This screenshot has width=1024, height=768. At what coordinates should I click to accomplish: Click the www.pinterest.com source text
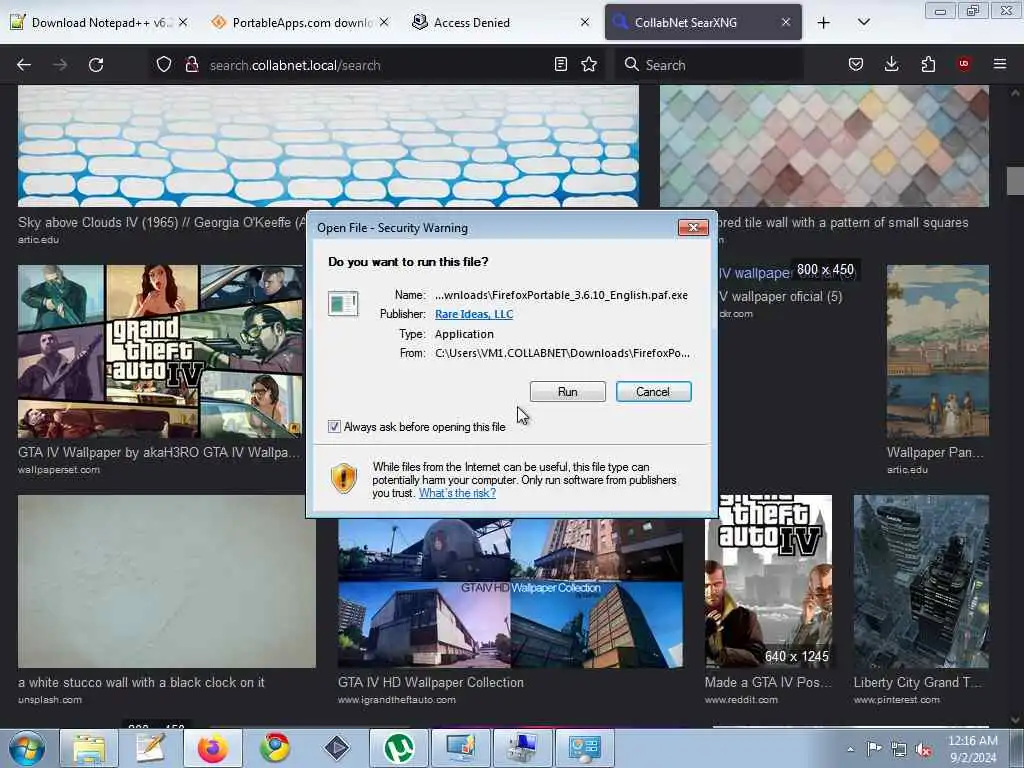[897, 699]
